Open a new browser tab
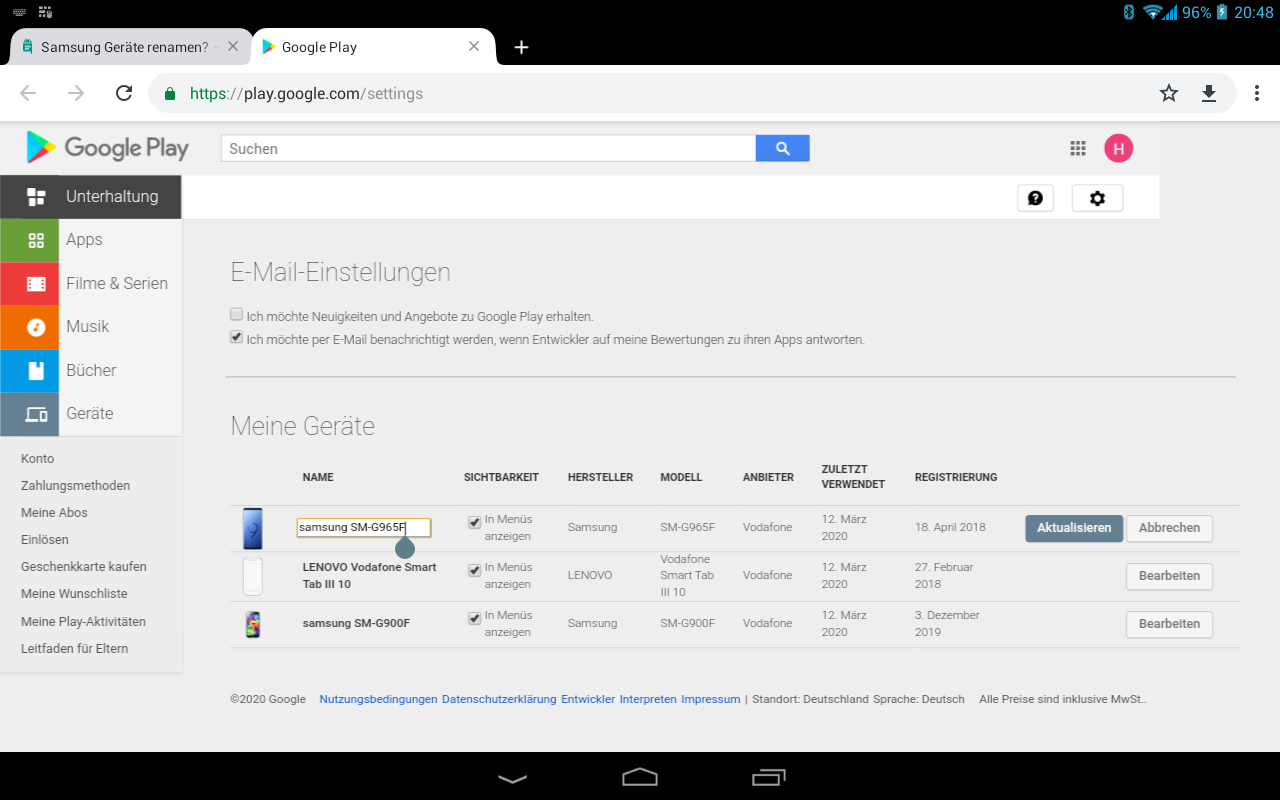The height and width of the screenshot is (800, 1280). 521,47
